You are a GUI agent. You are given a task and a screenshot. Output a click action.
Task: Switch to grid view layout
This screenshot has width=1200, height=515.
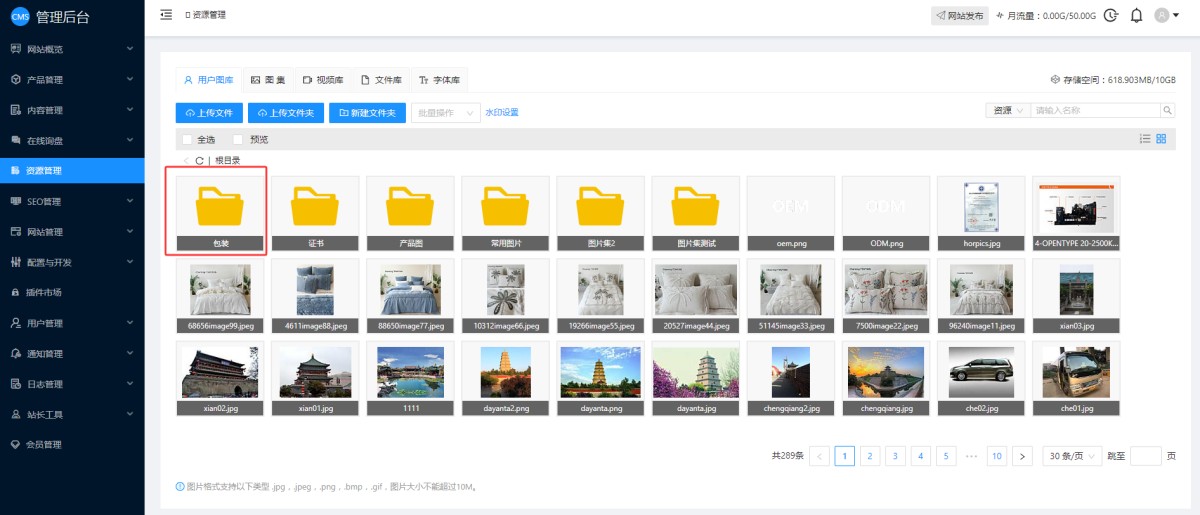1161,139
